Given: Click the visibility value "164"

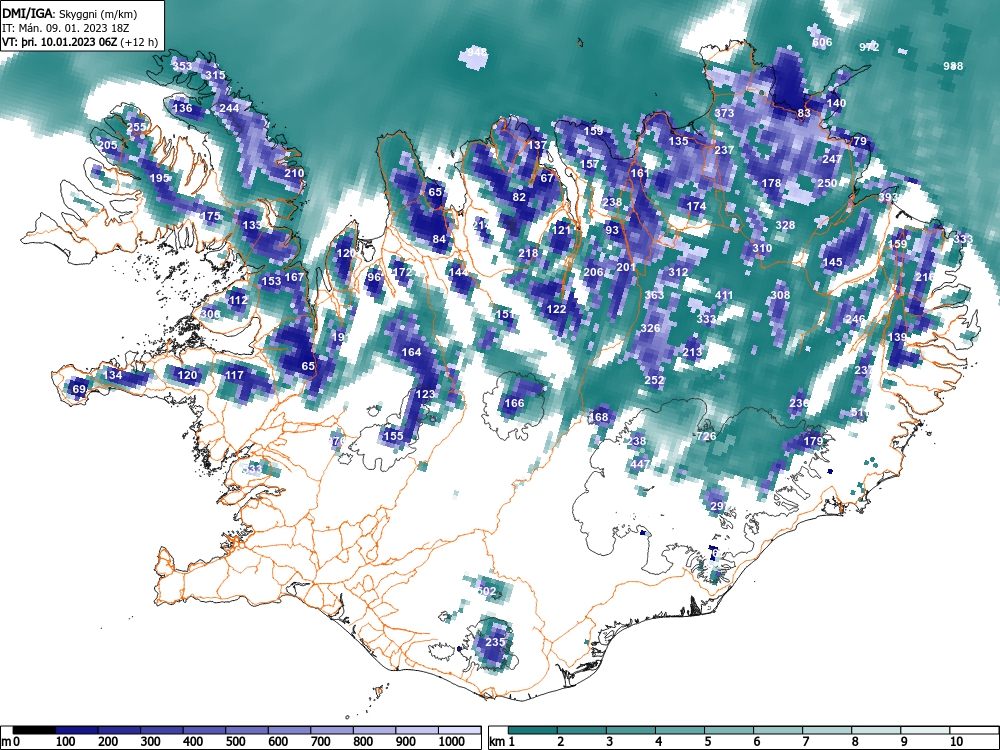Looking at the screenshot, I should [411, 351].
